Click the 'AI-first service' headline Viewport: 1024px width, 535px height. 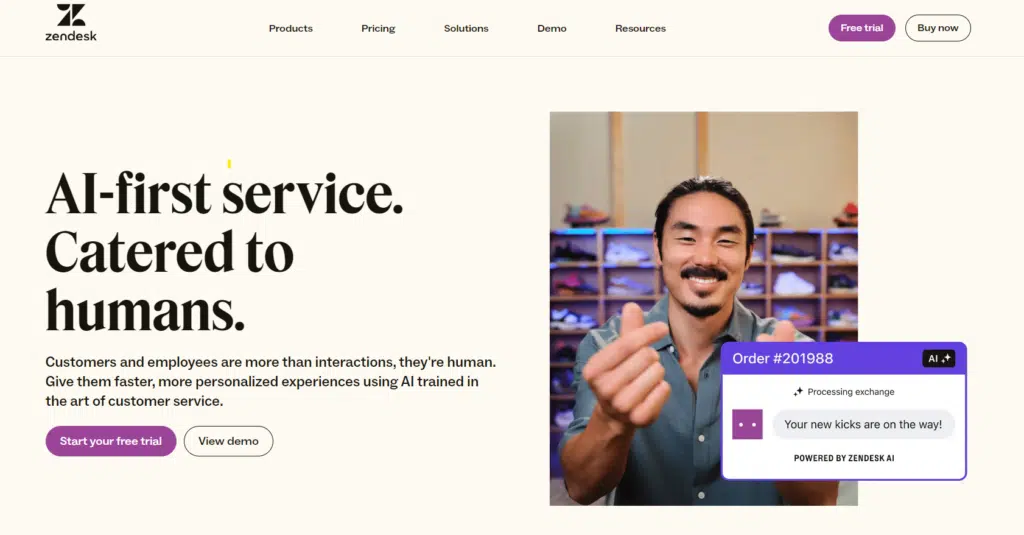pyautogui.click(x=224, y=193)
